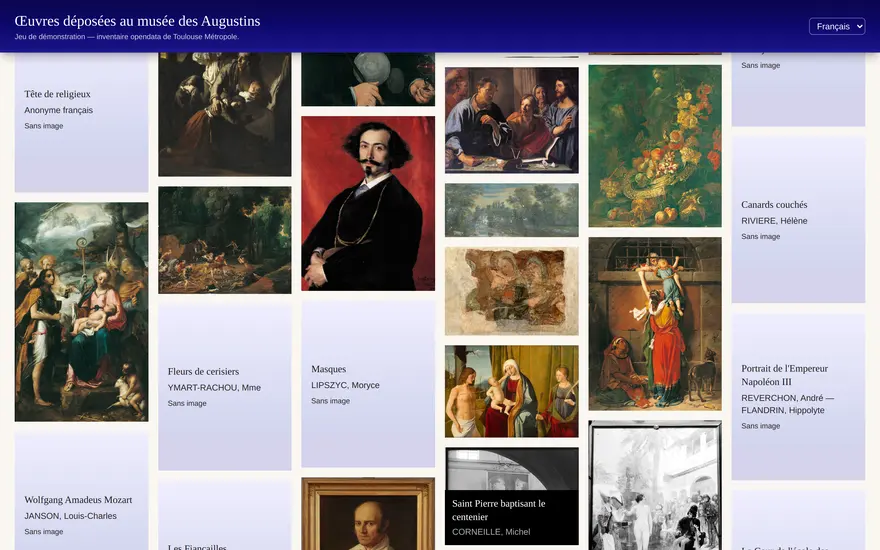Open Portrait de l'Empereur Napoléon III card
Image resolution: width=880 pixels, height=550 pixels.
(798, 397)
